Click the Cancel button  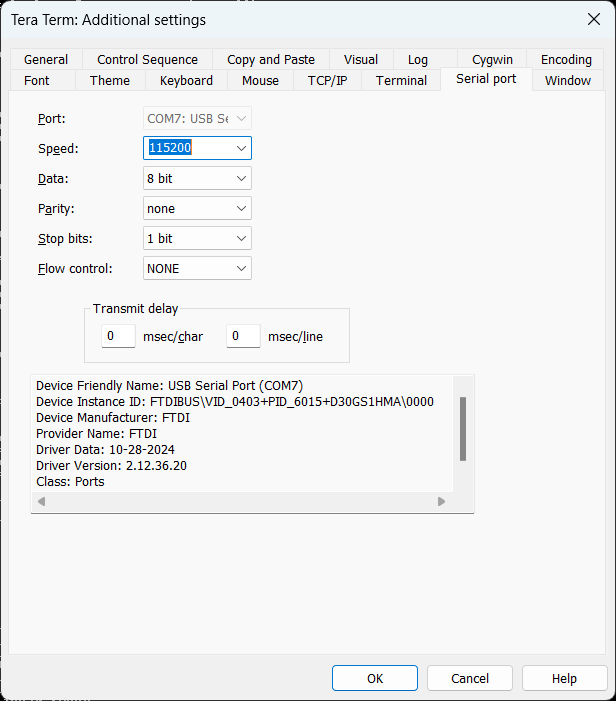click(x=470, y=678)
